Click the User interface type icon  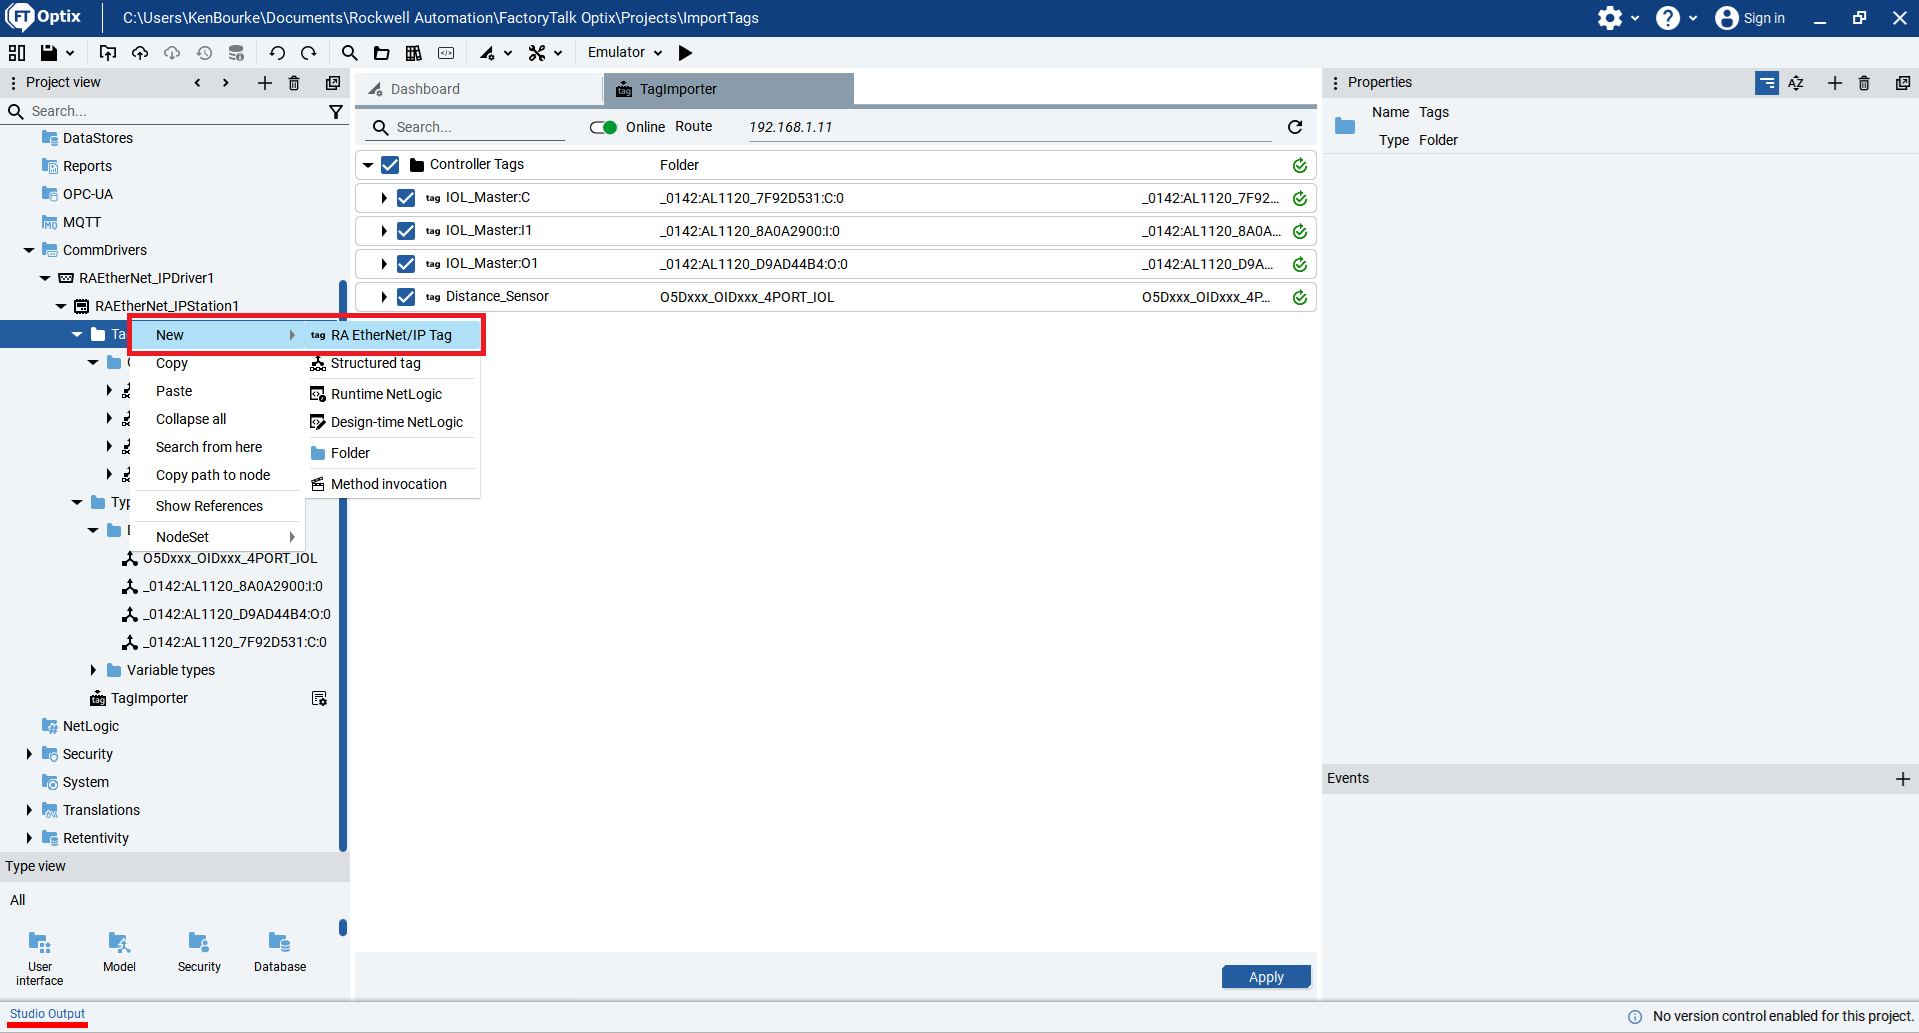(x=40, y=958)
